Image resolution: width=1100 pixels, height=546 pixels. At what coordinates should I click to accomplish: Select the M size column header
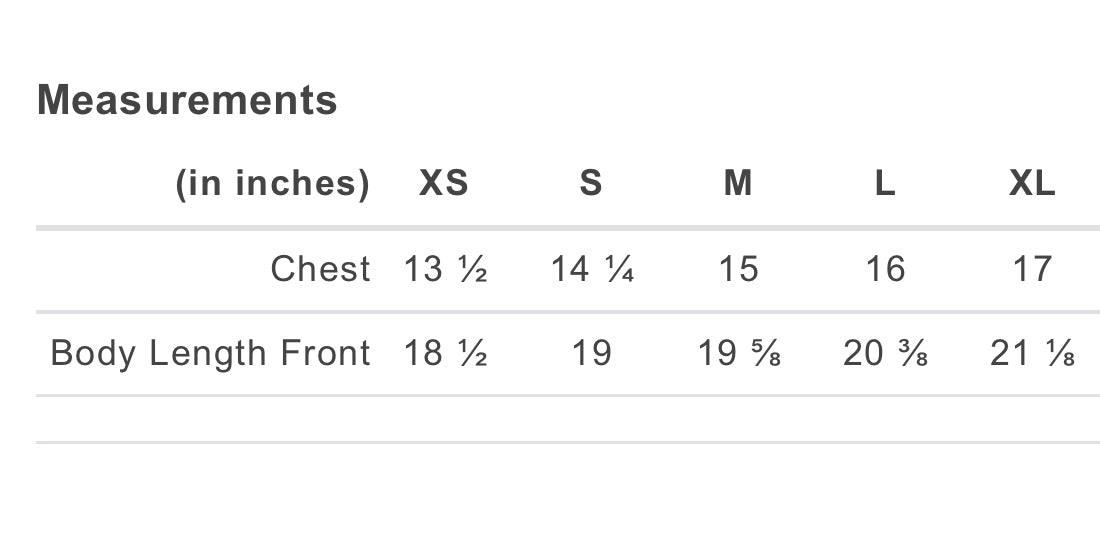tap(738, 184)
